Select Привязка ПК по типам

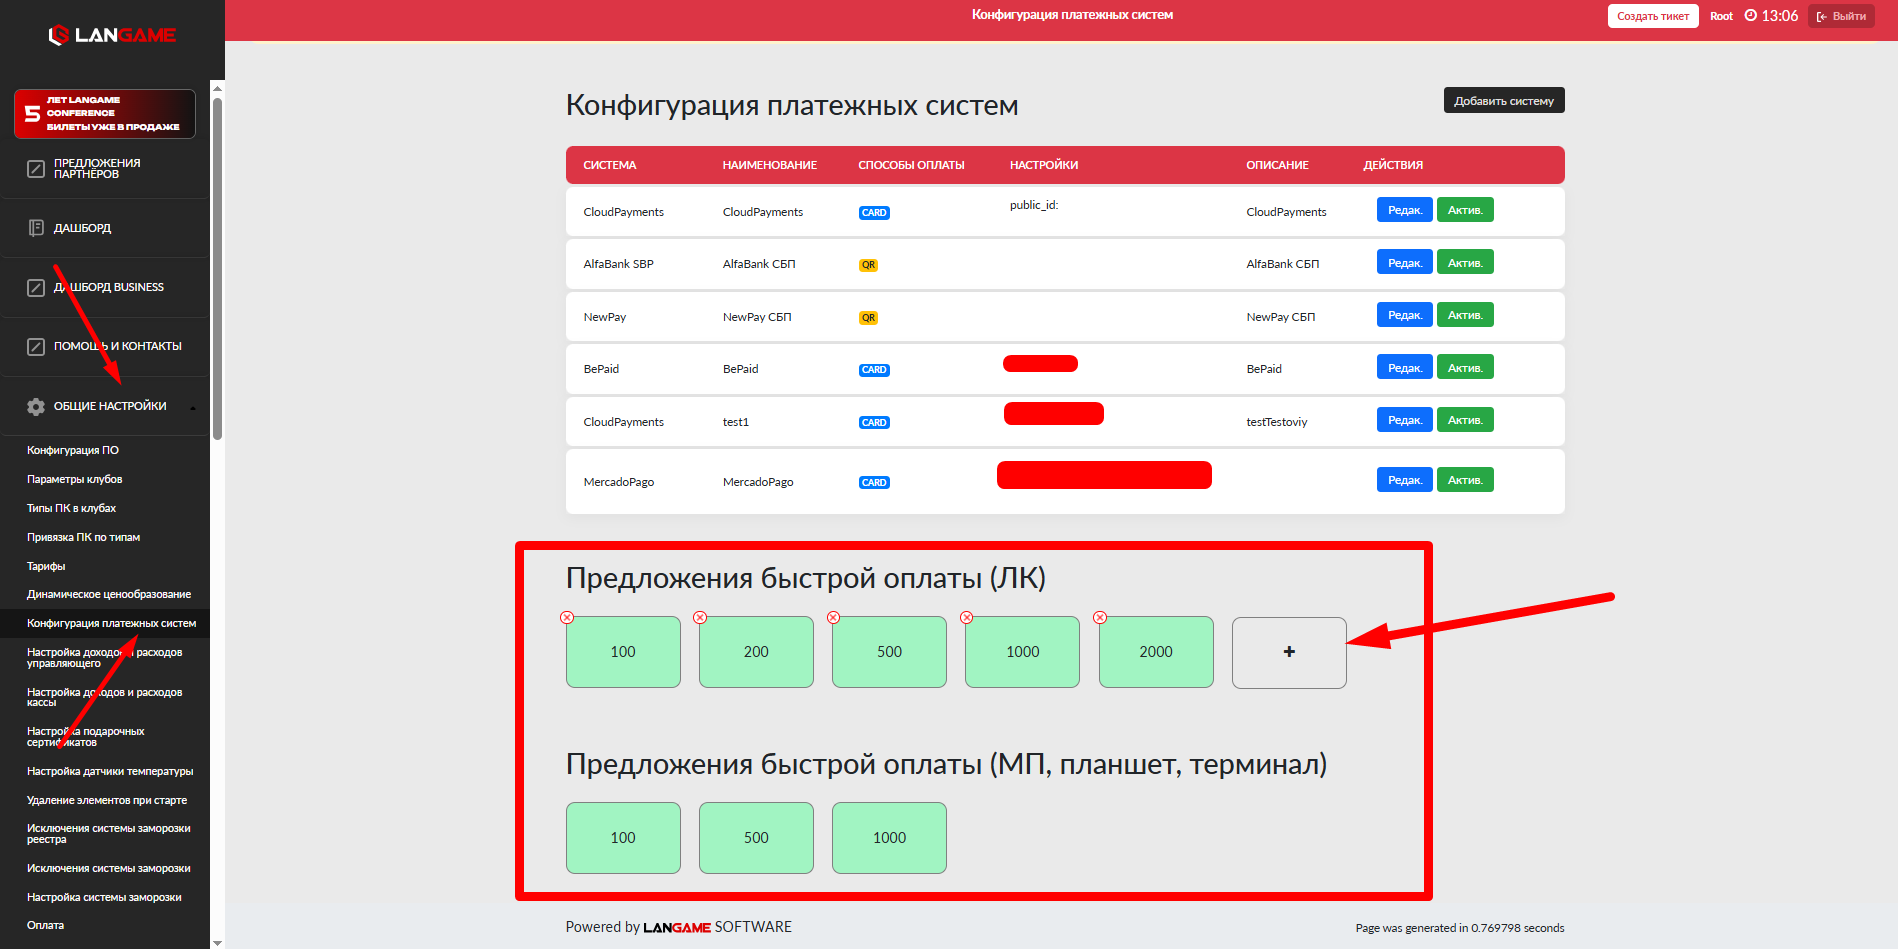(84, 537)
